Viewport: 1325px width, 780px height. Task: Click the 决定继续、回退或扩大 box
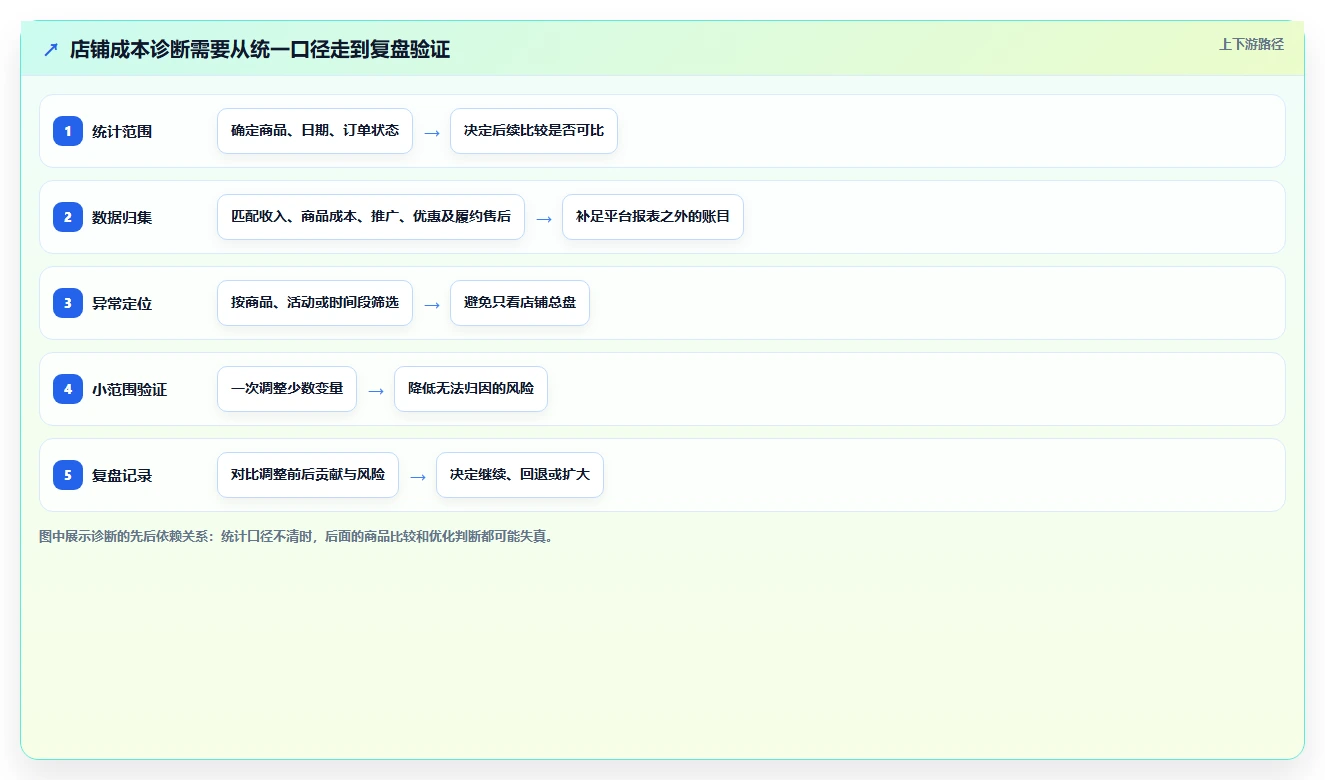pyautogui.click(x=520, y=475)
